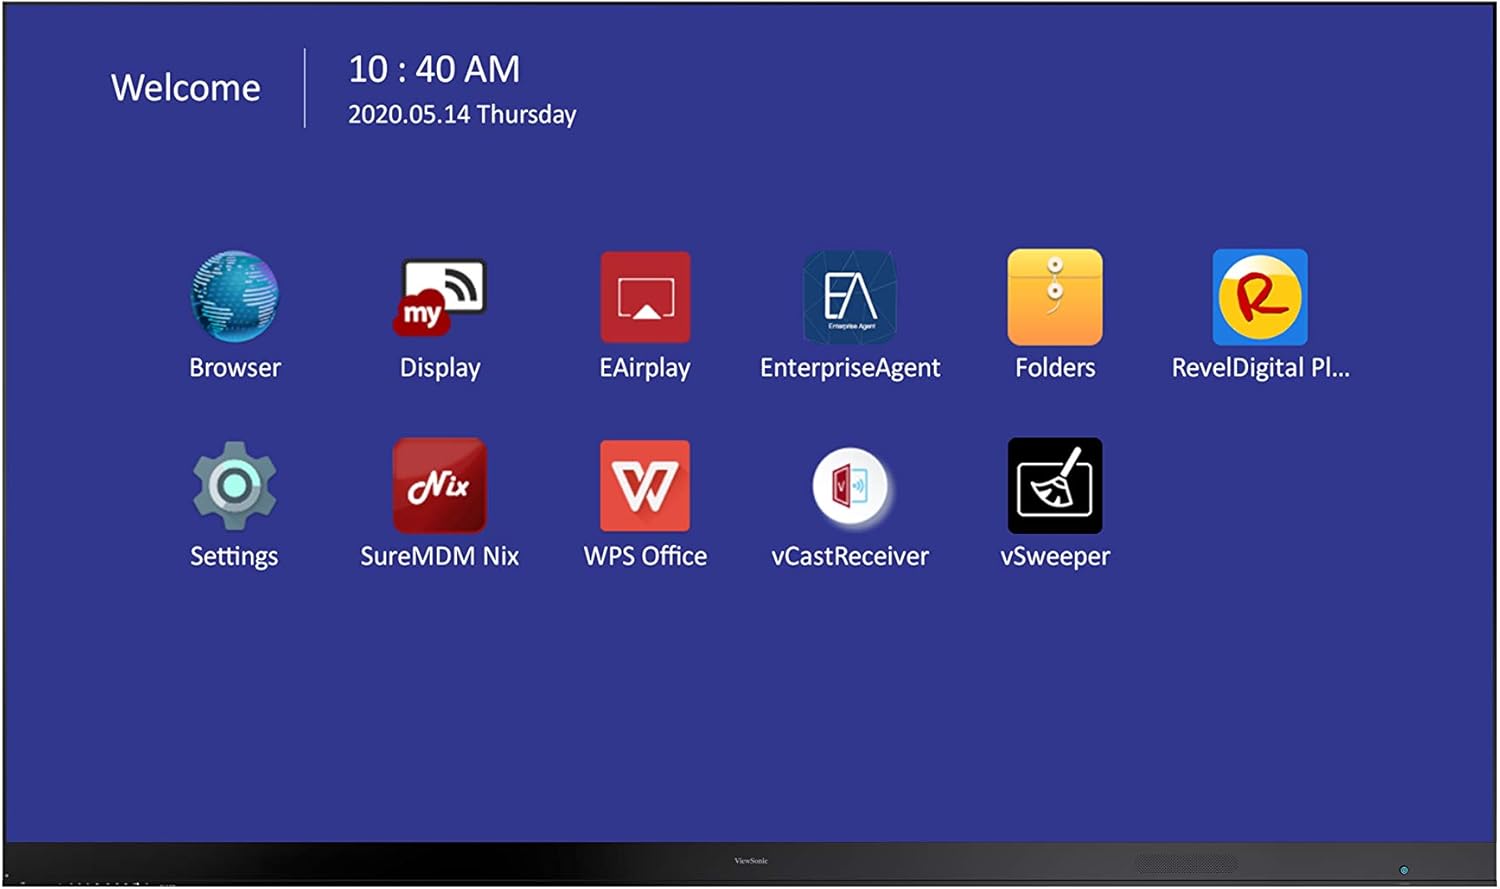This screenshot has width=1500, height=889.
Task: Open the Browser globe app
Action: pos(235,297)
